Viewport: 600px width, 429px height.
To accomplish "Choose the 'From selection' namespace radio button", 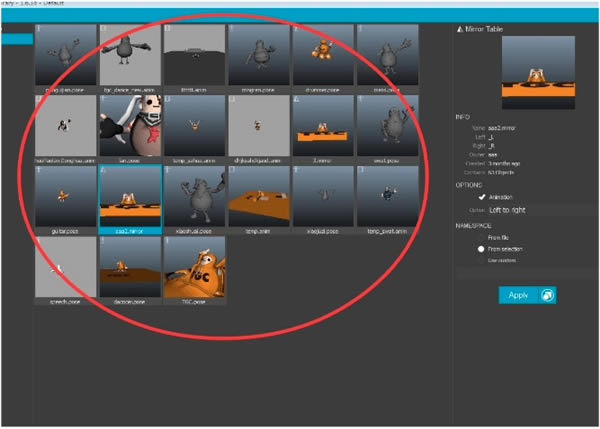I will point(483,248).
